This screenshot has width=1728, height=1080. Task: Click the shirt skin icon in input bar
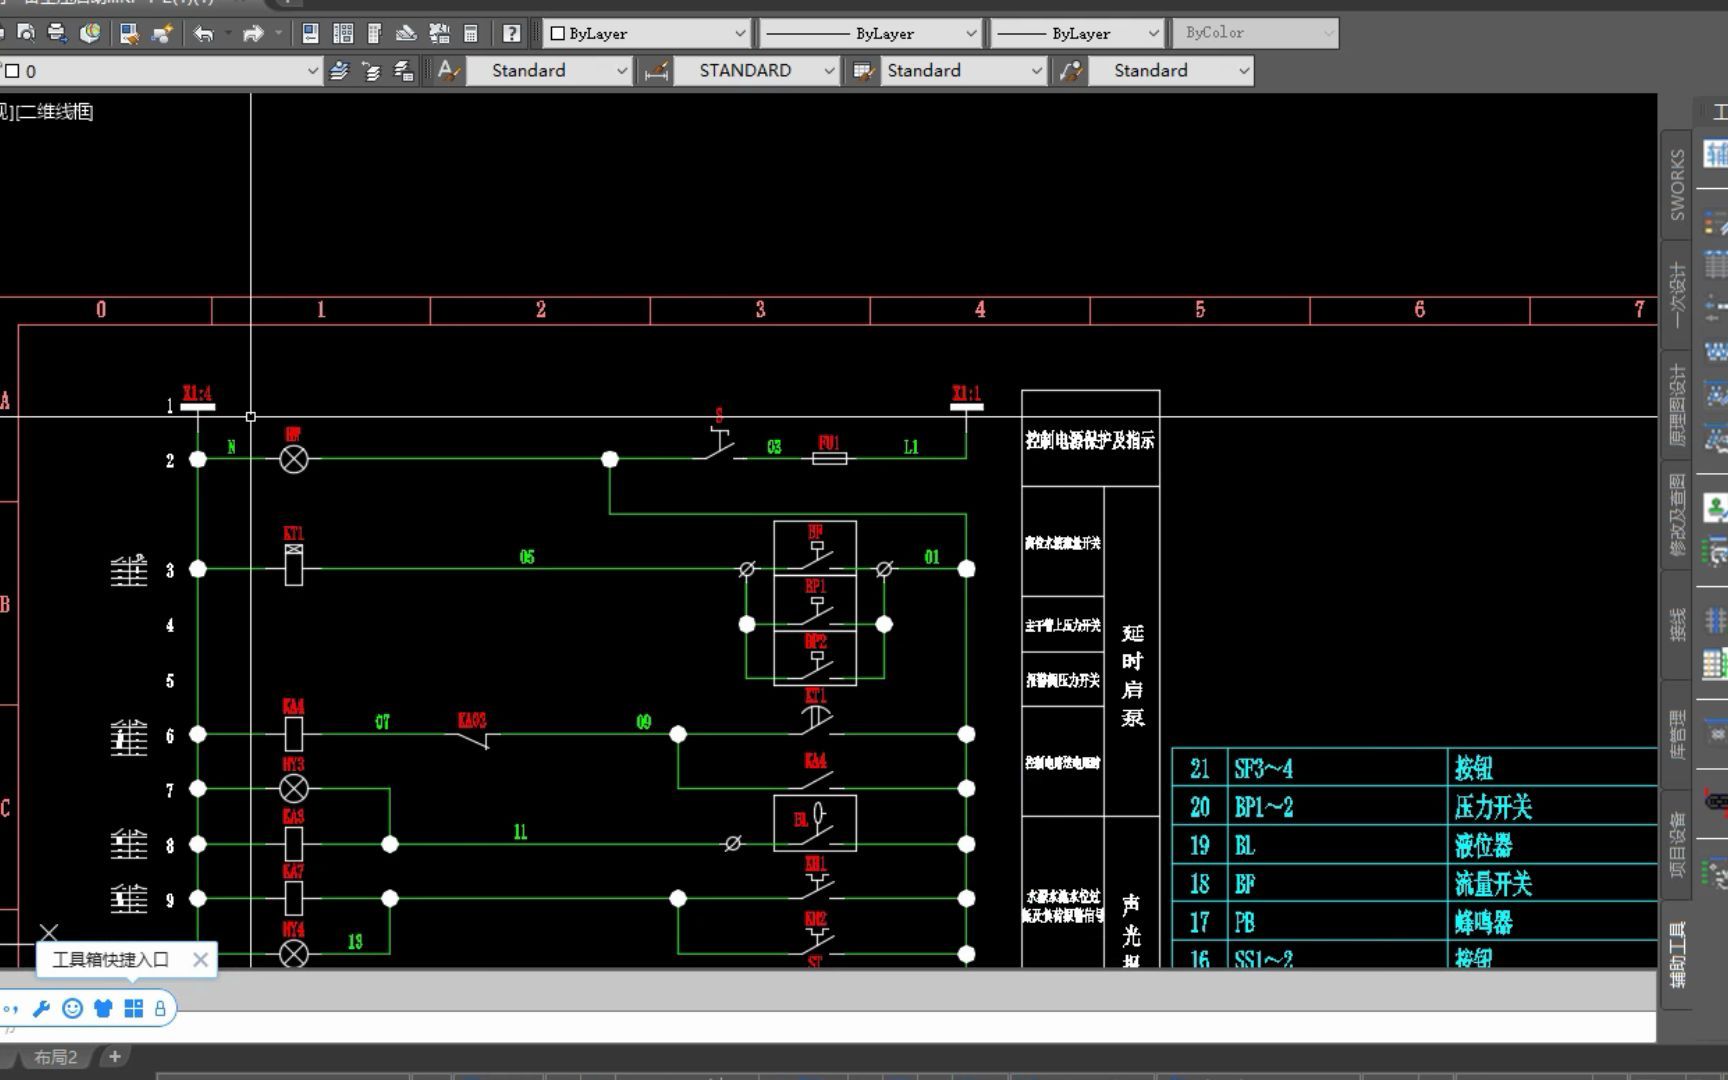[103, 1008]
